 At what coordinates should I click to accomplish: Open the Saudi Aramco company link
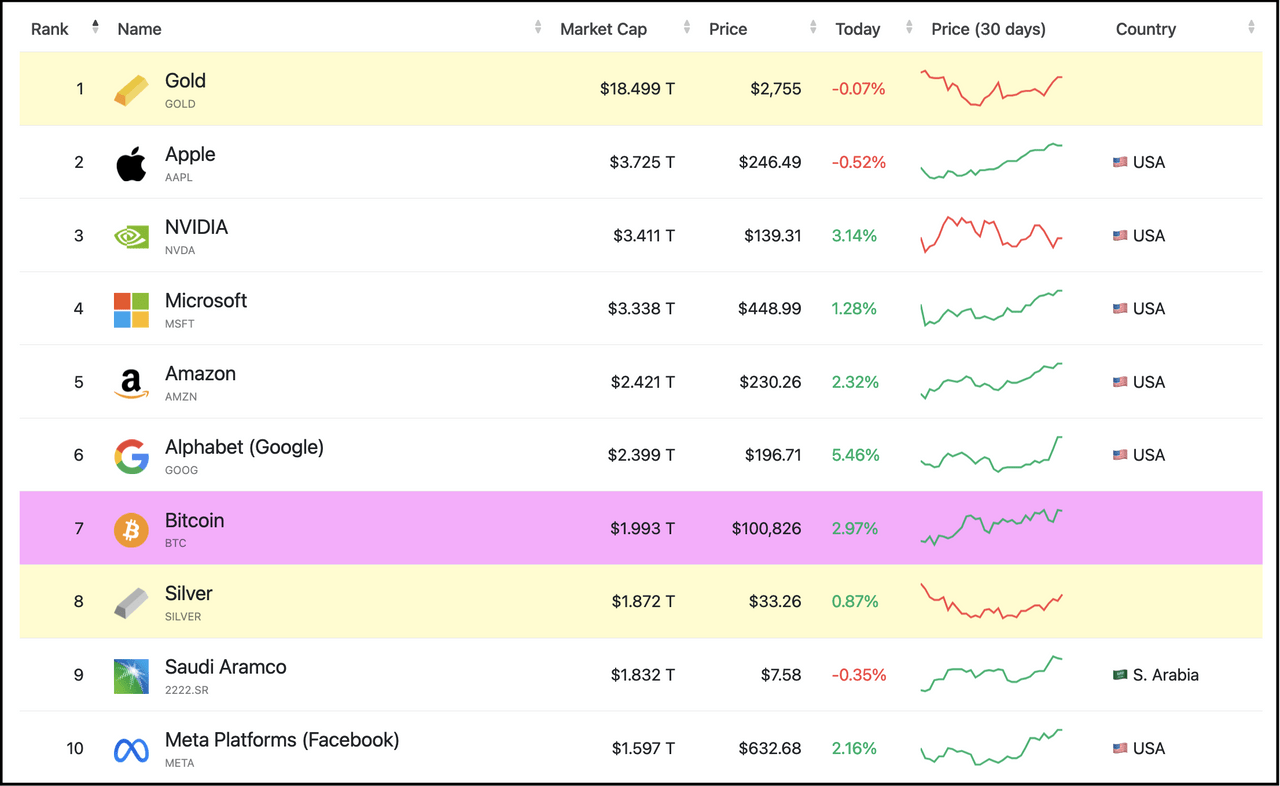coord(225,667)
